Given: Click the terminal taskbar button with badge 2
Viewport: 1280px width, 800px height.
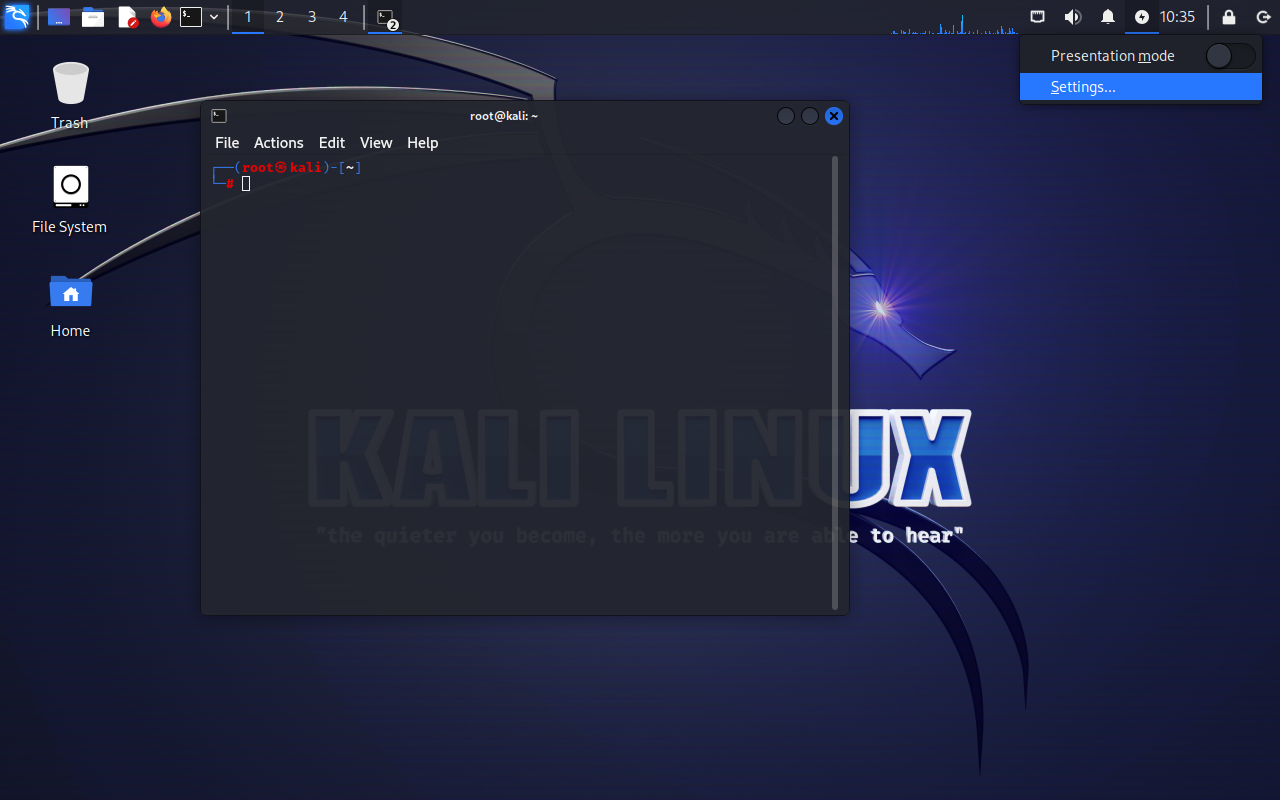Looking at the screenshot, I should pyautogui.click(x=386, y=17).
